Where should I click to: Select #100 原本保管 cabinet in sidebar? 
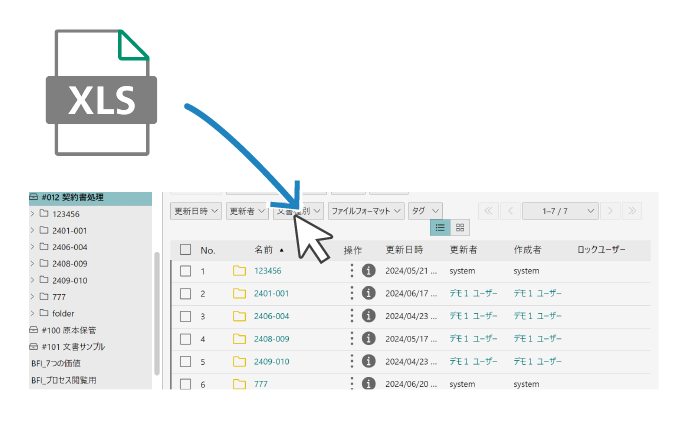pyautogui.click(x=75, y=329)
